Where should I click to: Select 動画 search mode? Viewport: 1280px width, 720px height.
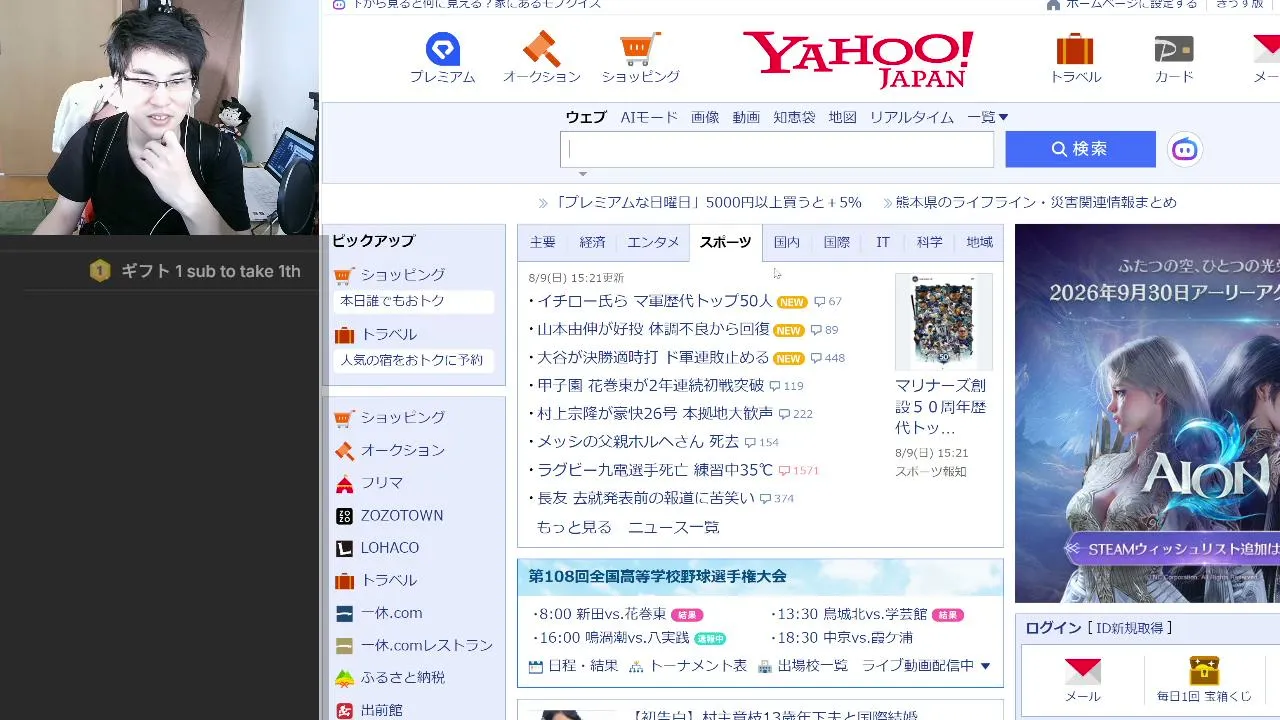[746, 117]
